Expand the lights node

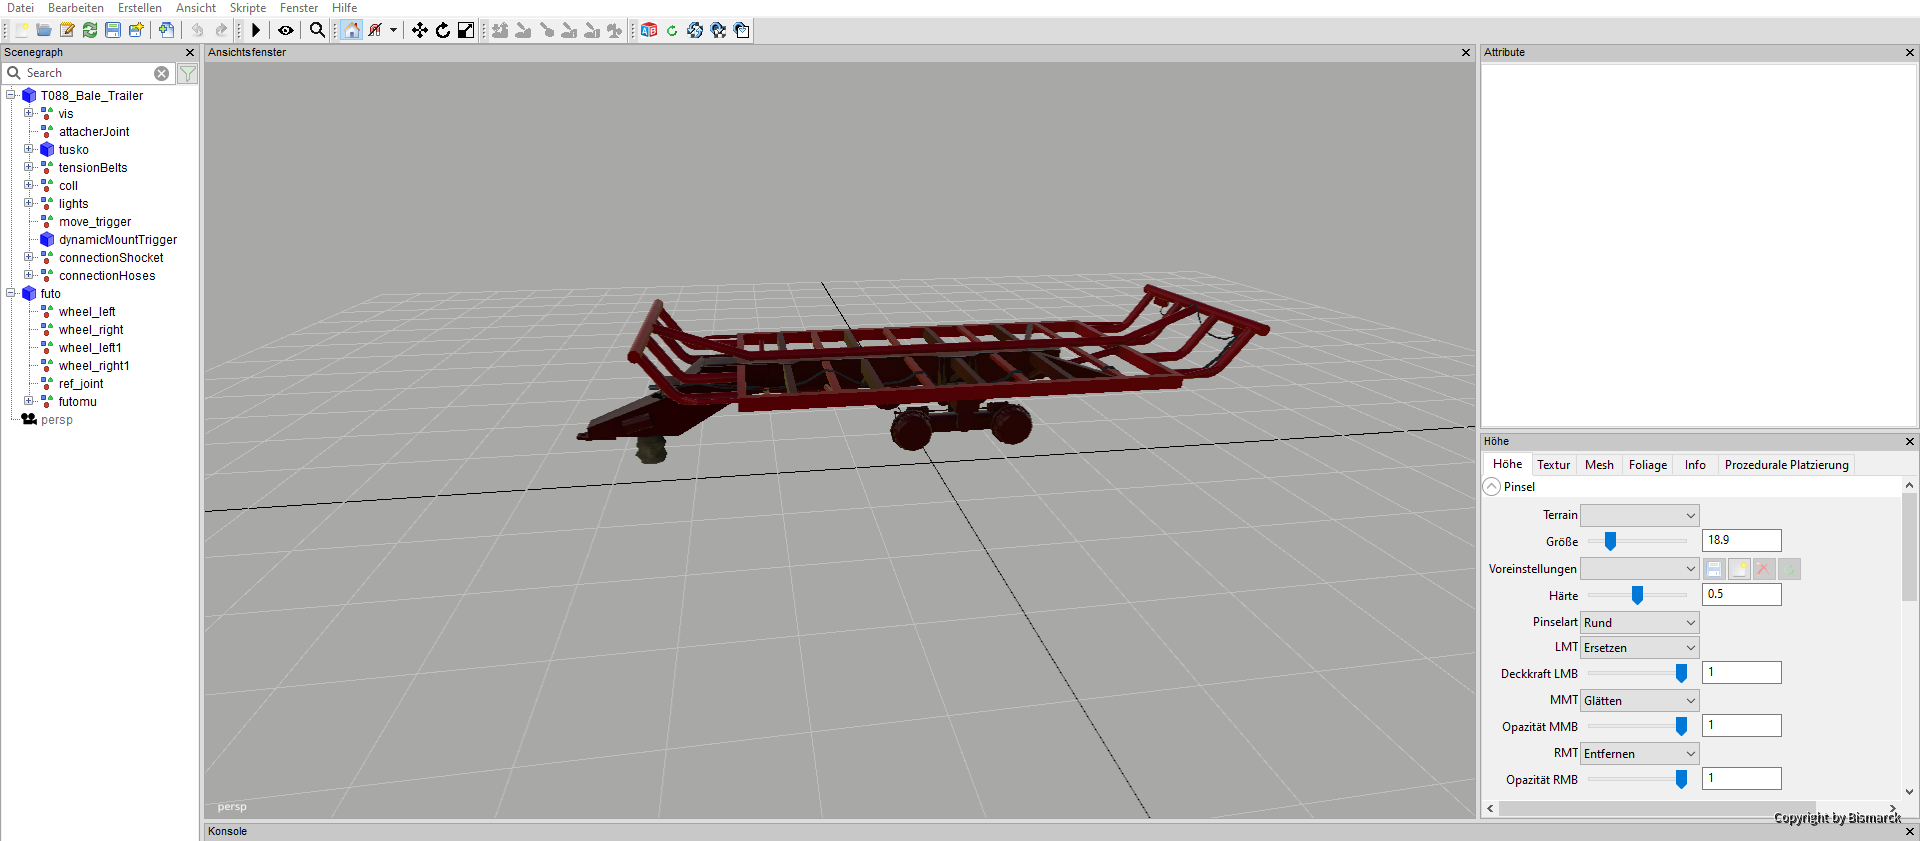point(29,203)
